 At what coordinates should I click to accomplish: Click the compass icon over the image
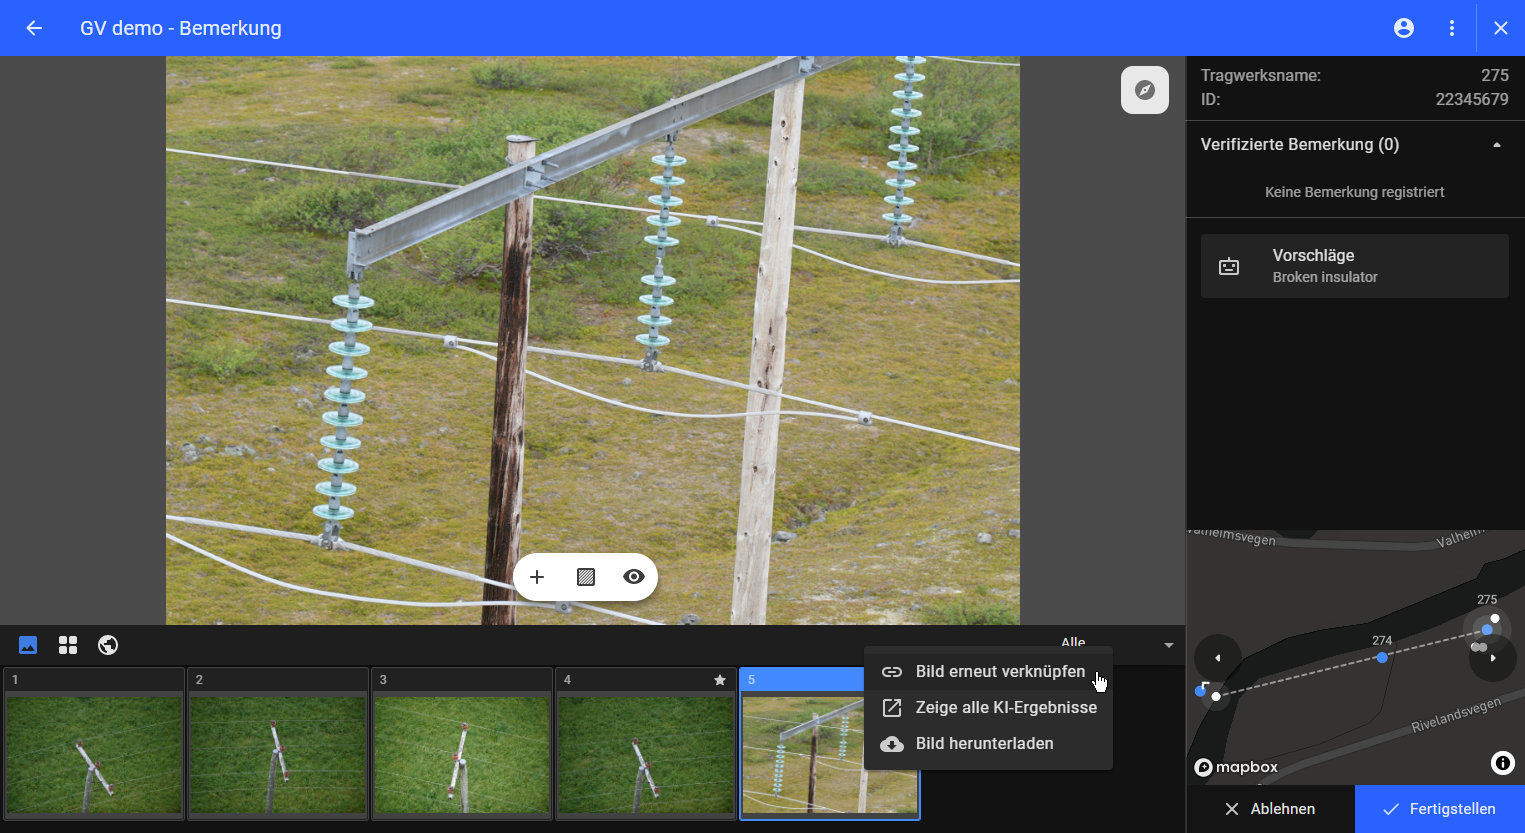[1145, 90]
